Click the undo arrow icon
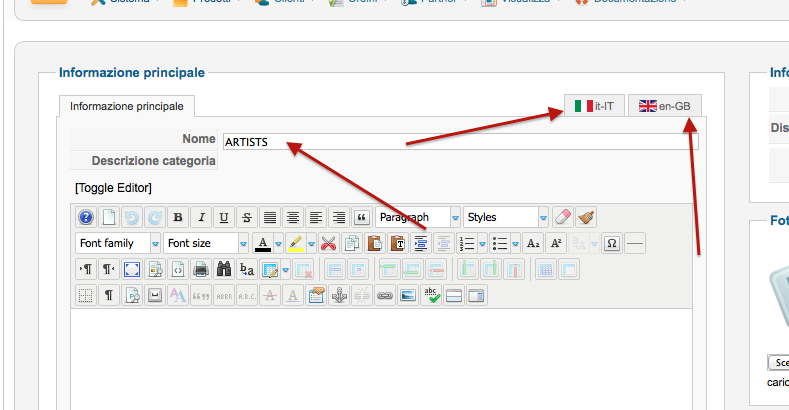This screenshot has width=789, height=410. [132, 217]
